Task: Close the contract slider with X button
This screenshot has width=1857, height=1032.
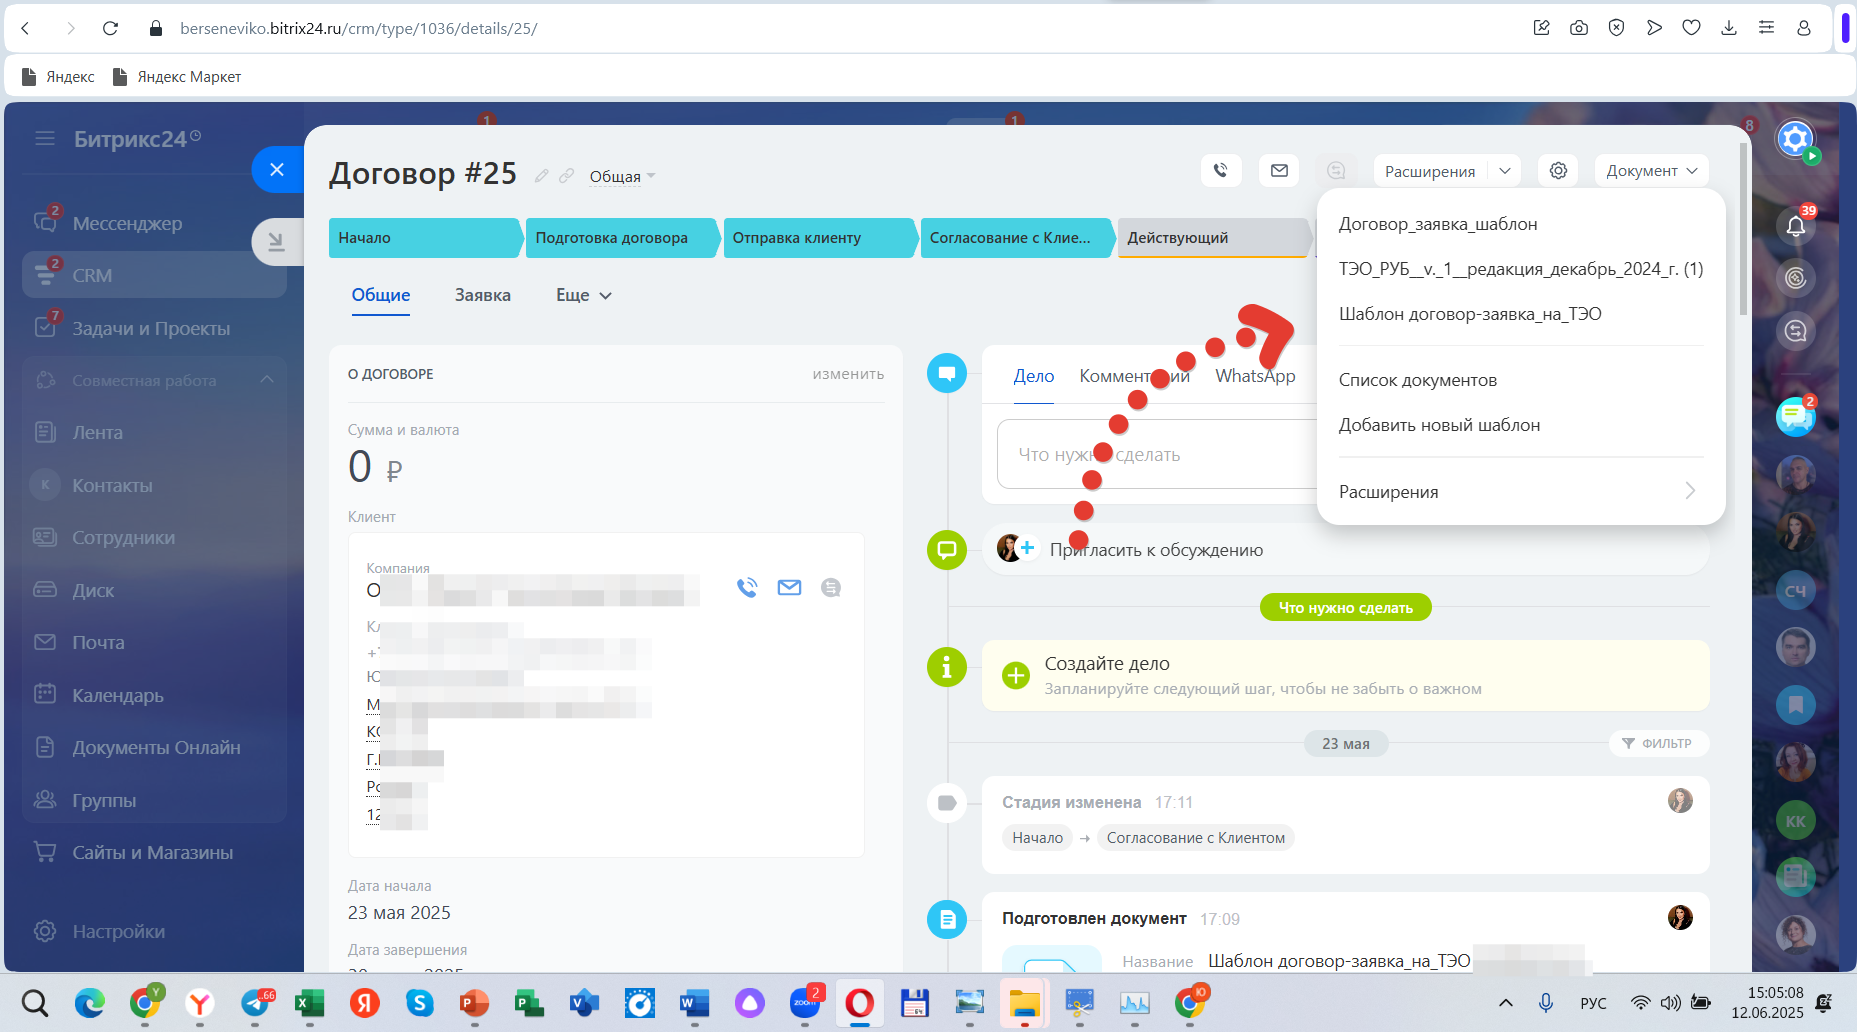Action: (x=277, y=169)
